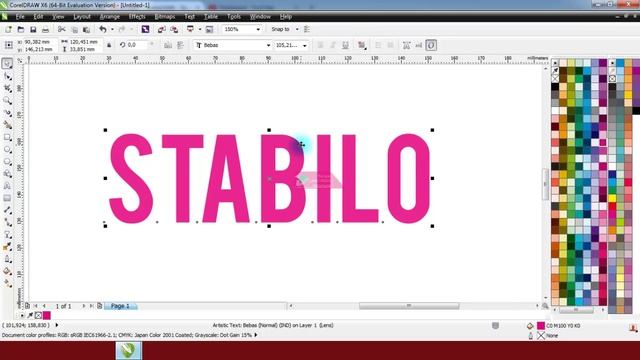Click the Search content icon
The width and height of the screenshot is (640, 360).
(145, 29)
